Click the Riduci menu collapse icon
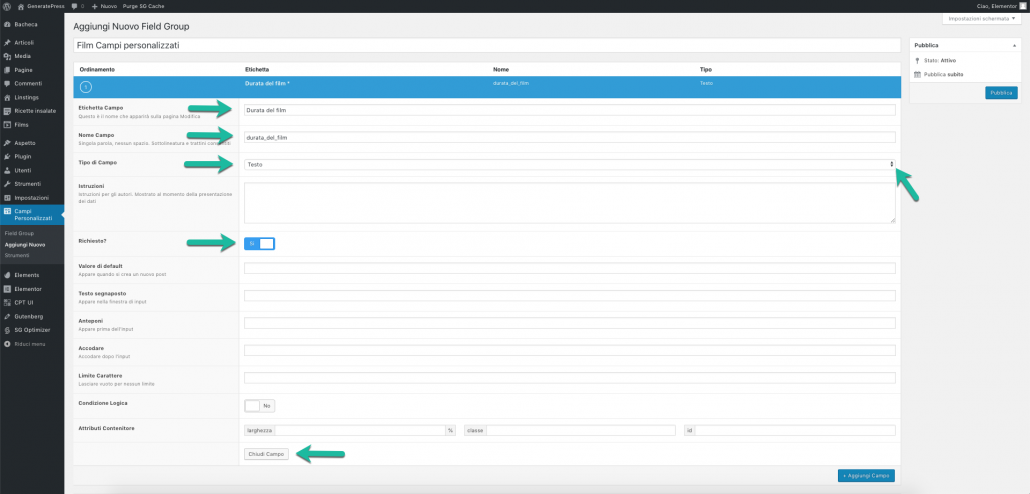The width and height of the screenshot is (1030, 494). pyautogui.click(x=7, y=343)
